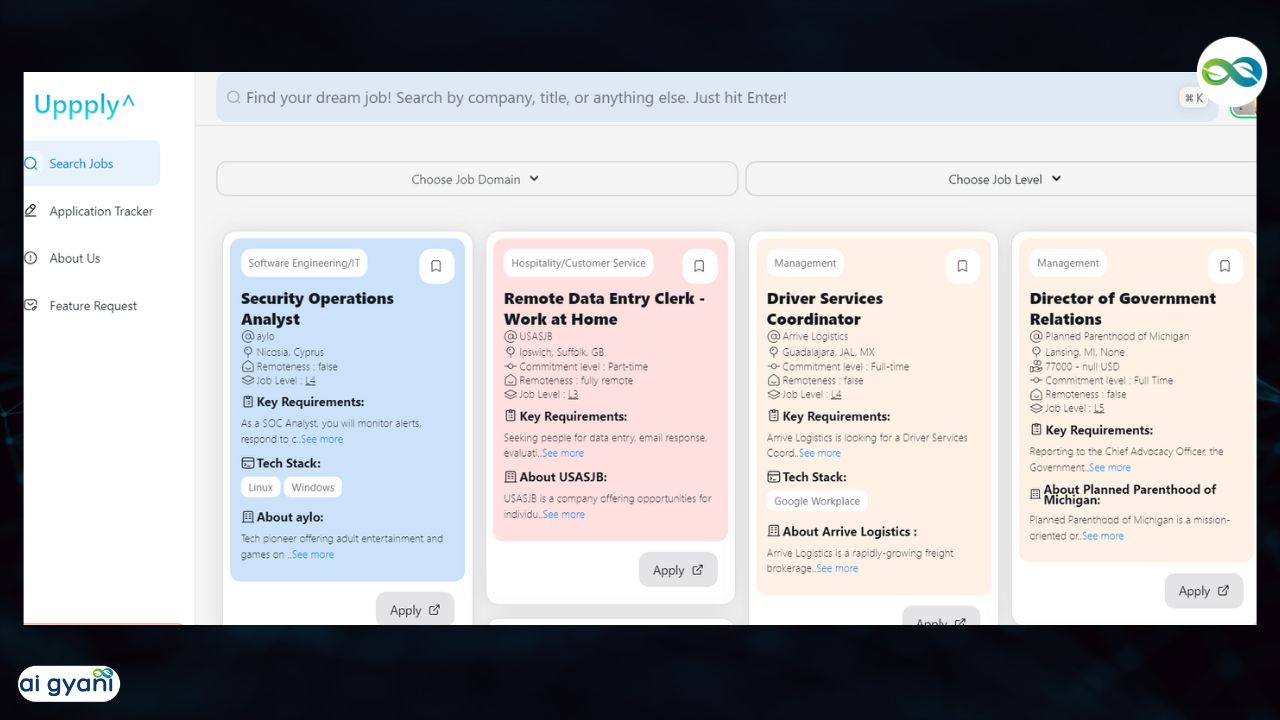1280x720 pixels.
Task: Click the building icon beside About USASJB
Action: click(511, 477)
